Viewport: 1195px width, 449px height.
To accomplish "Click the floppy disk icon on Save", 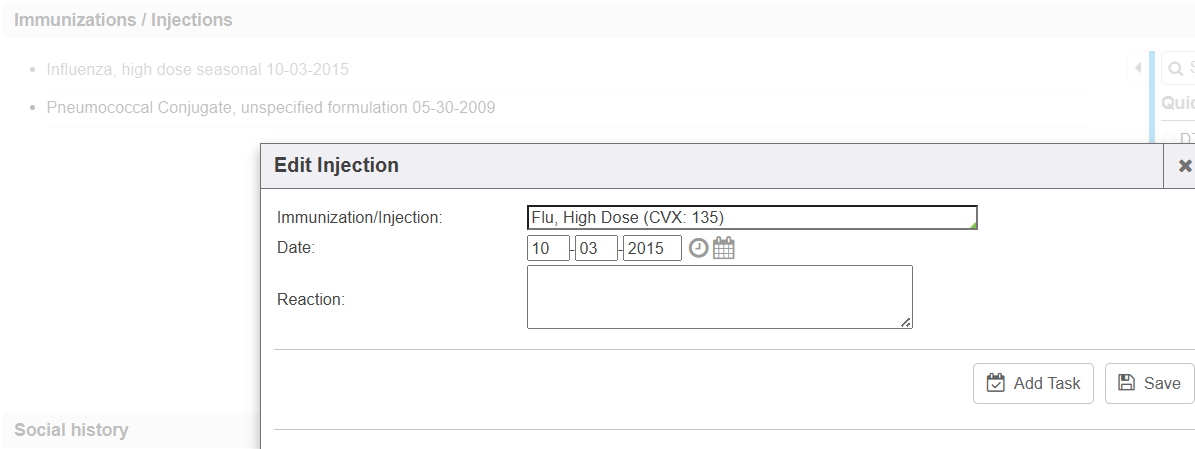I will click(x=1126, y=383).
